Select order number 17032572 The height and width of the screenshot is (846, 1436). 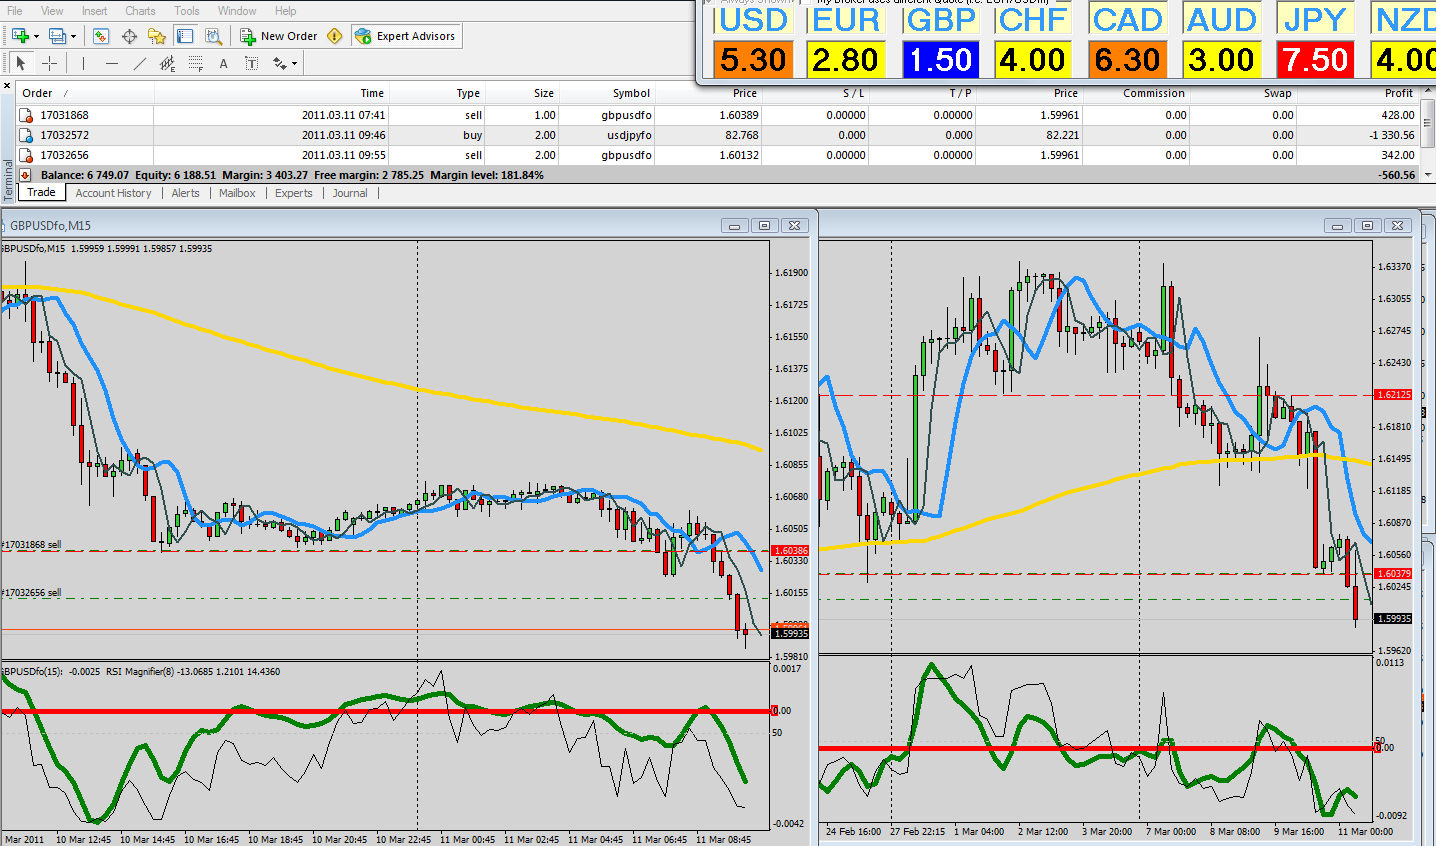coord(64,135)
